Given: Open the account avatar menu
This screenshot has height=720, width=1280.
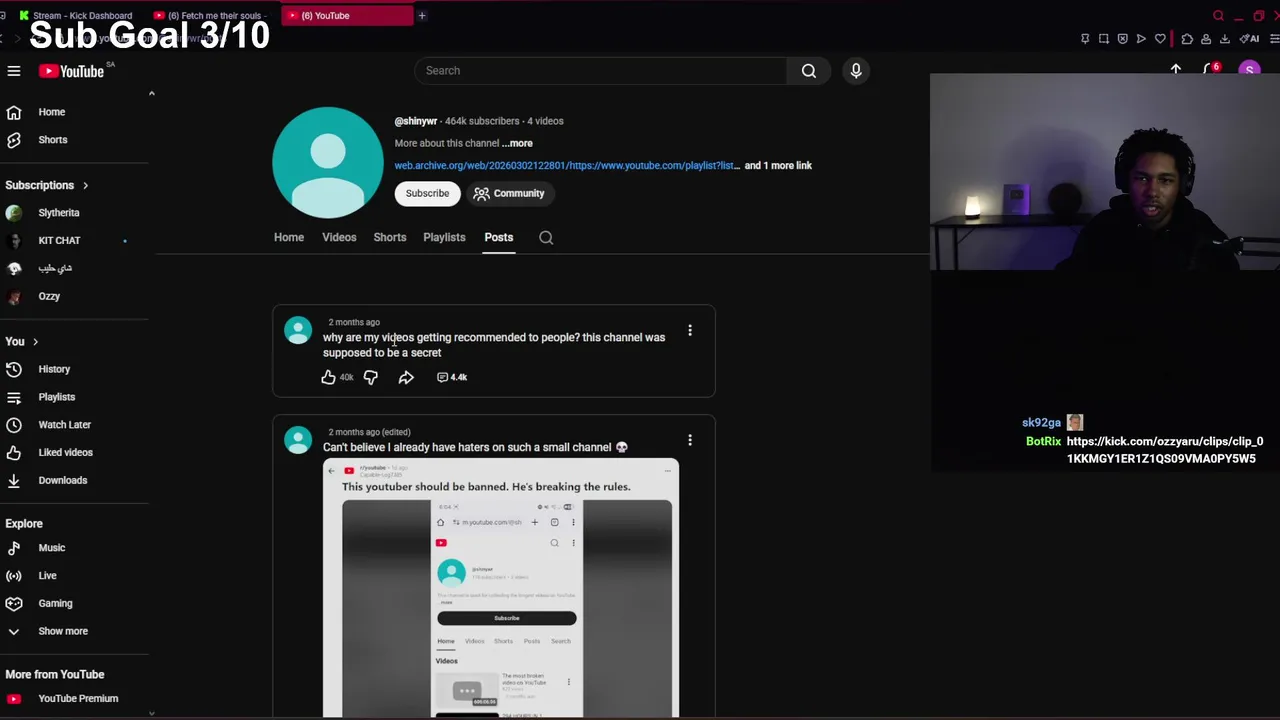Looking at the screenshot, I should click(x=1249, y=70).
